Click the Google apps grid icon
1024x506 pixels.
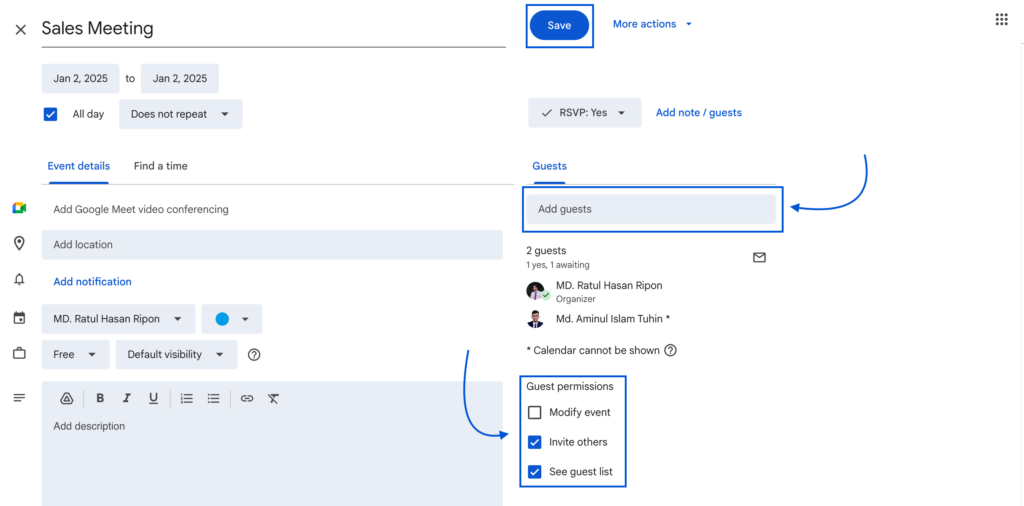pyautogui.click(x=1001, y=20)
